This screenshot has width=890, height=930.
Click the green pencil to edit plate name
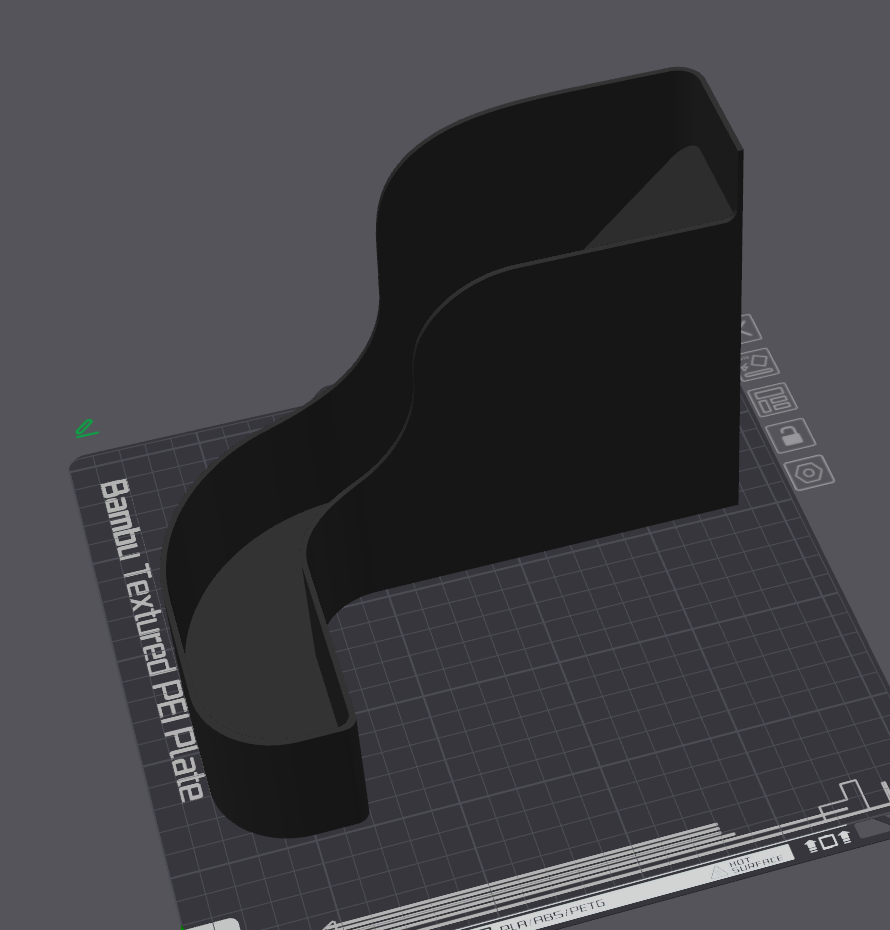point(87,429)
